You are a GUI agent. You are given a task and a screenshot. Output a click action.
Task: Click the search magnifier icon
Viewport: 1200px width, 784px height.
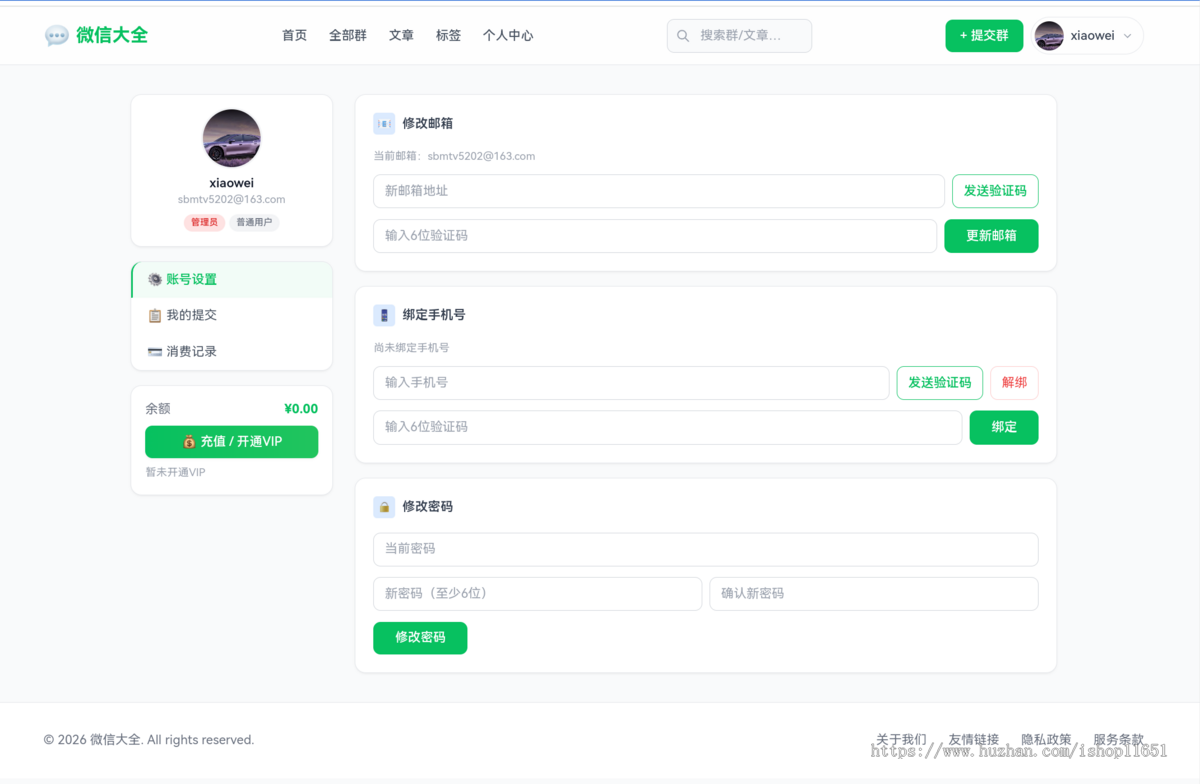(x=683, y=36)
